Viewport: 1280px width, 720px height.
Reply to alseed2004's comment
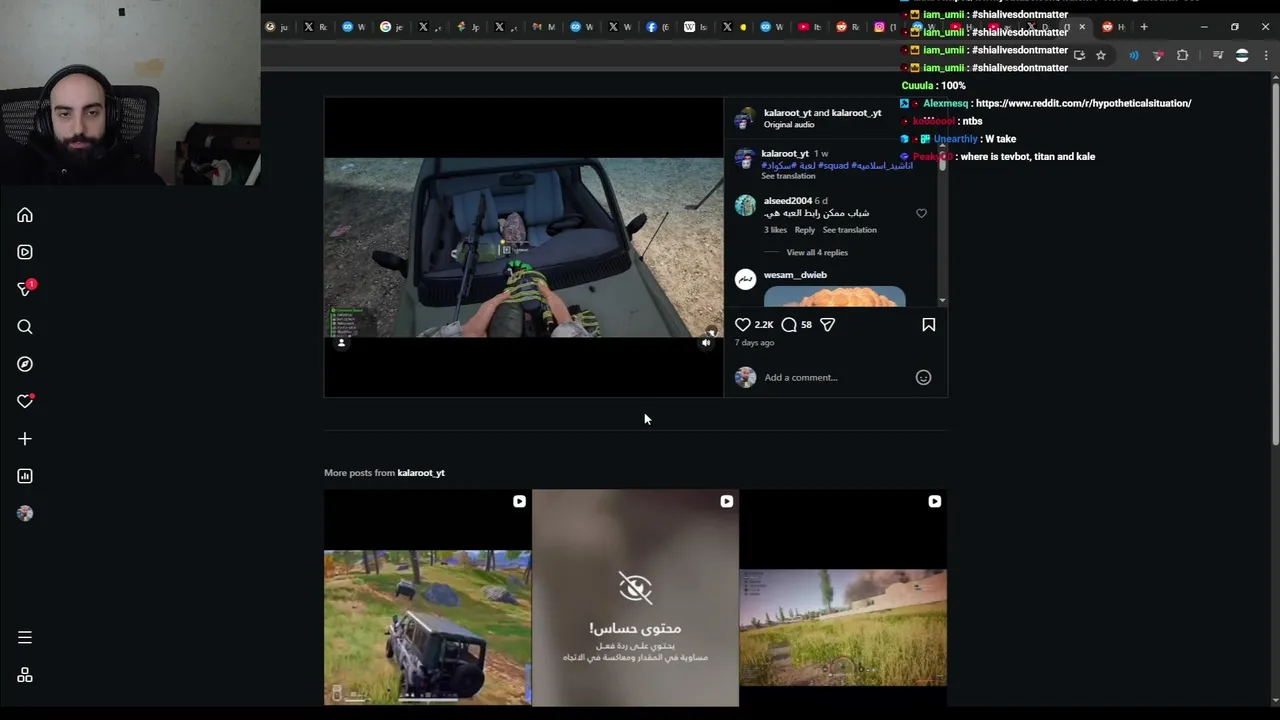point(804,230)
